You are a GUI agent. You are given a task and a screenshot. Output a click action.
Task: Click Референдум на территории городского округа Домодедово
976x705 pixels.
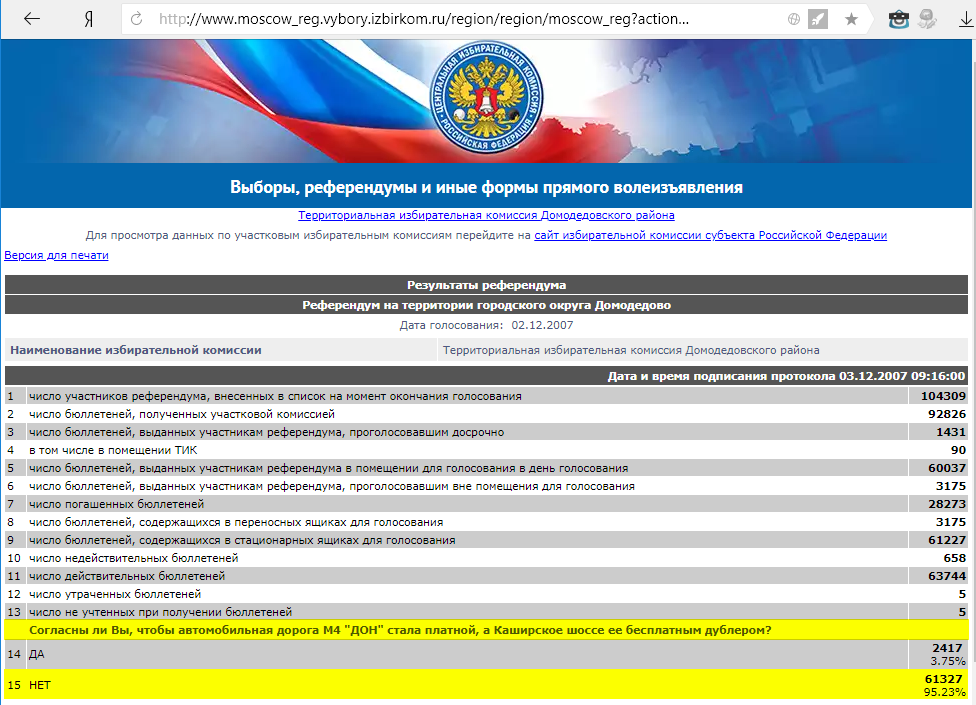[486, 305]
